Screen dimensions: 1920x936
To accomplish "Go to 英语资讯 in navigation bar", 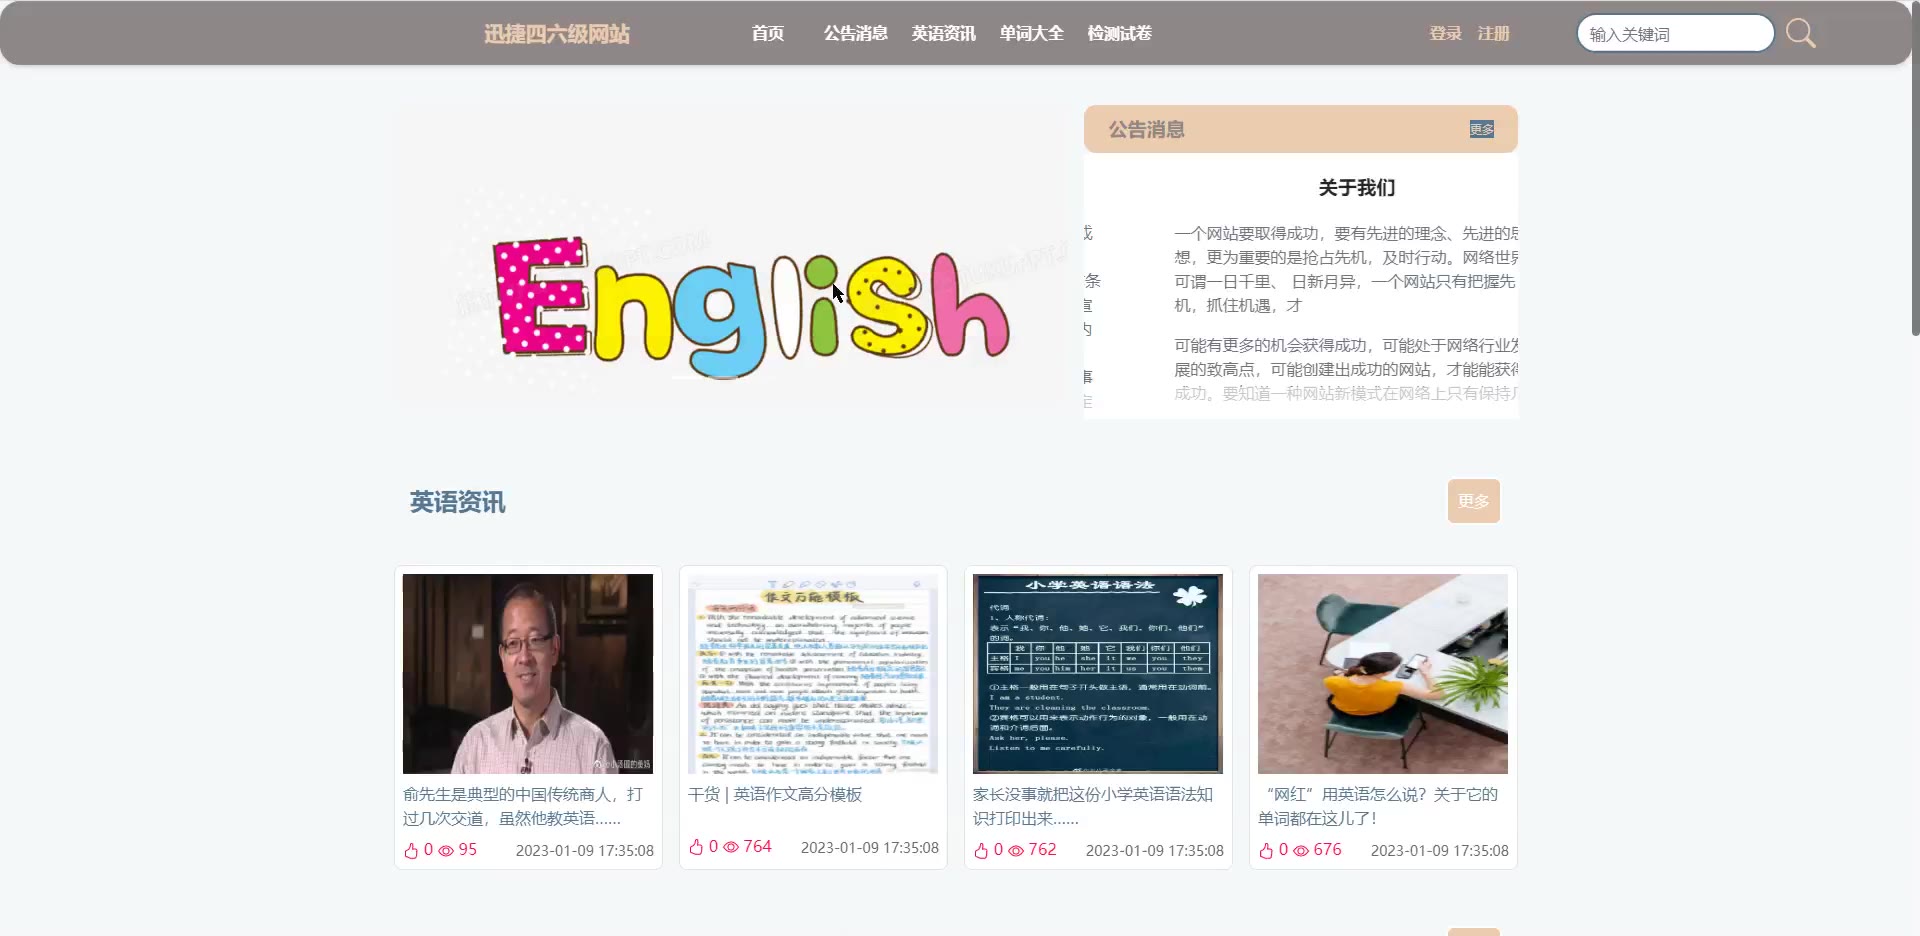I will click(x=944, y=33).
